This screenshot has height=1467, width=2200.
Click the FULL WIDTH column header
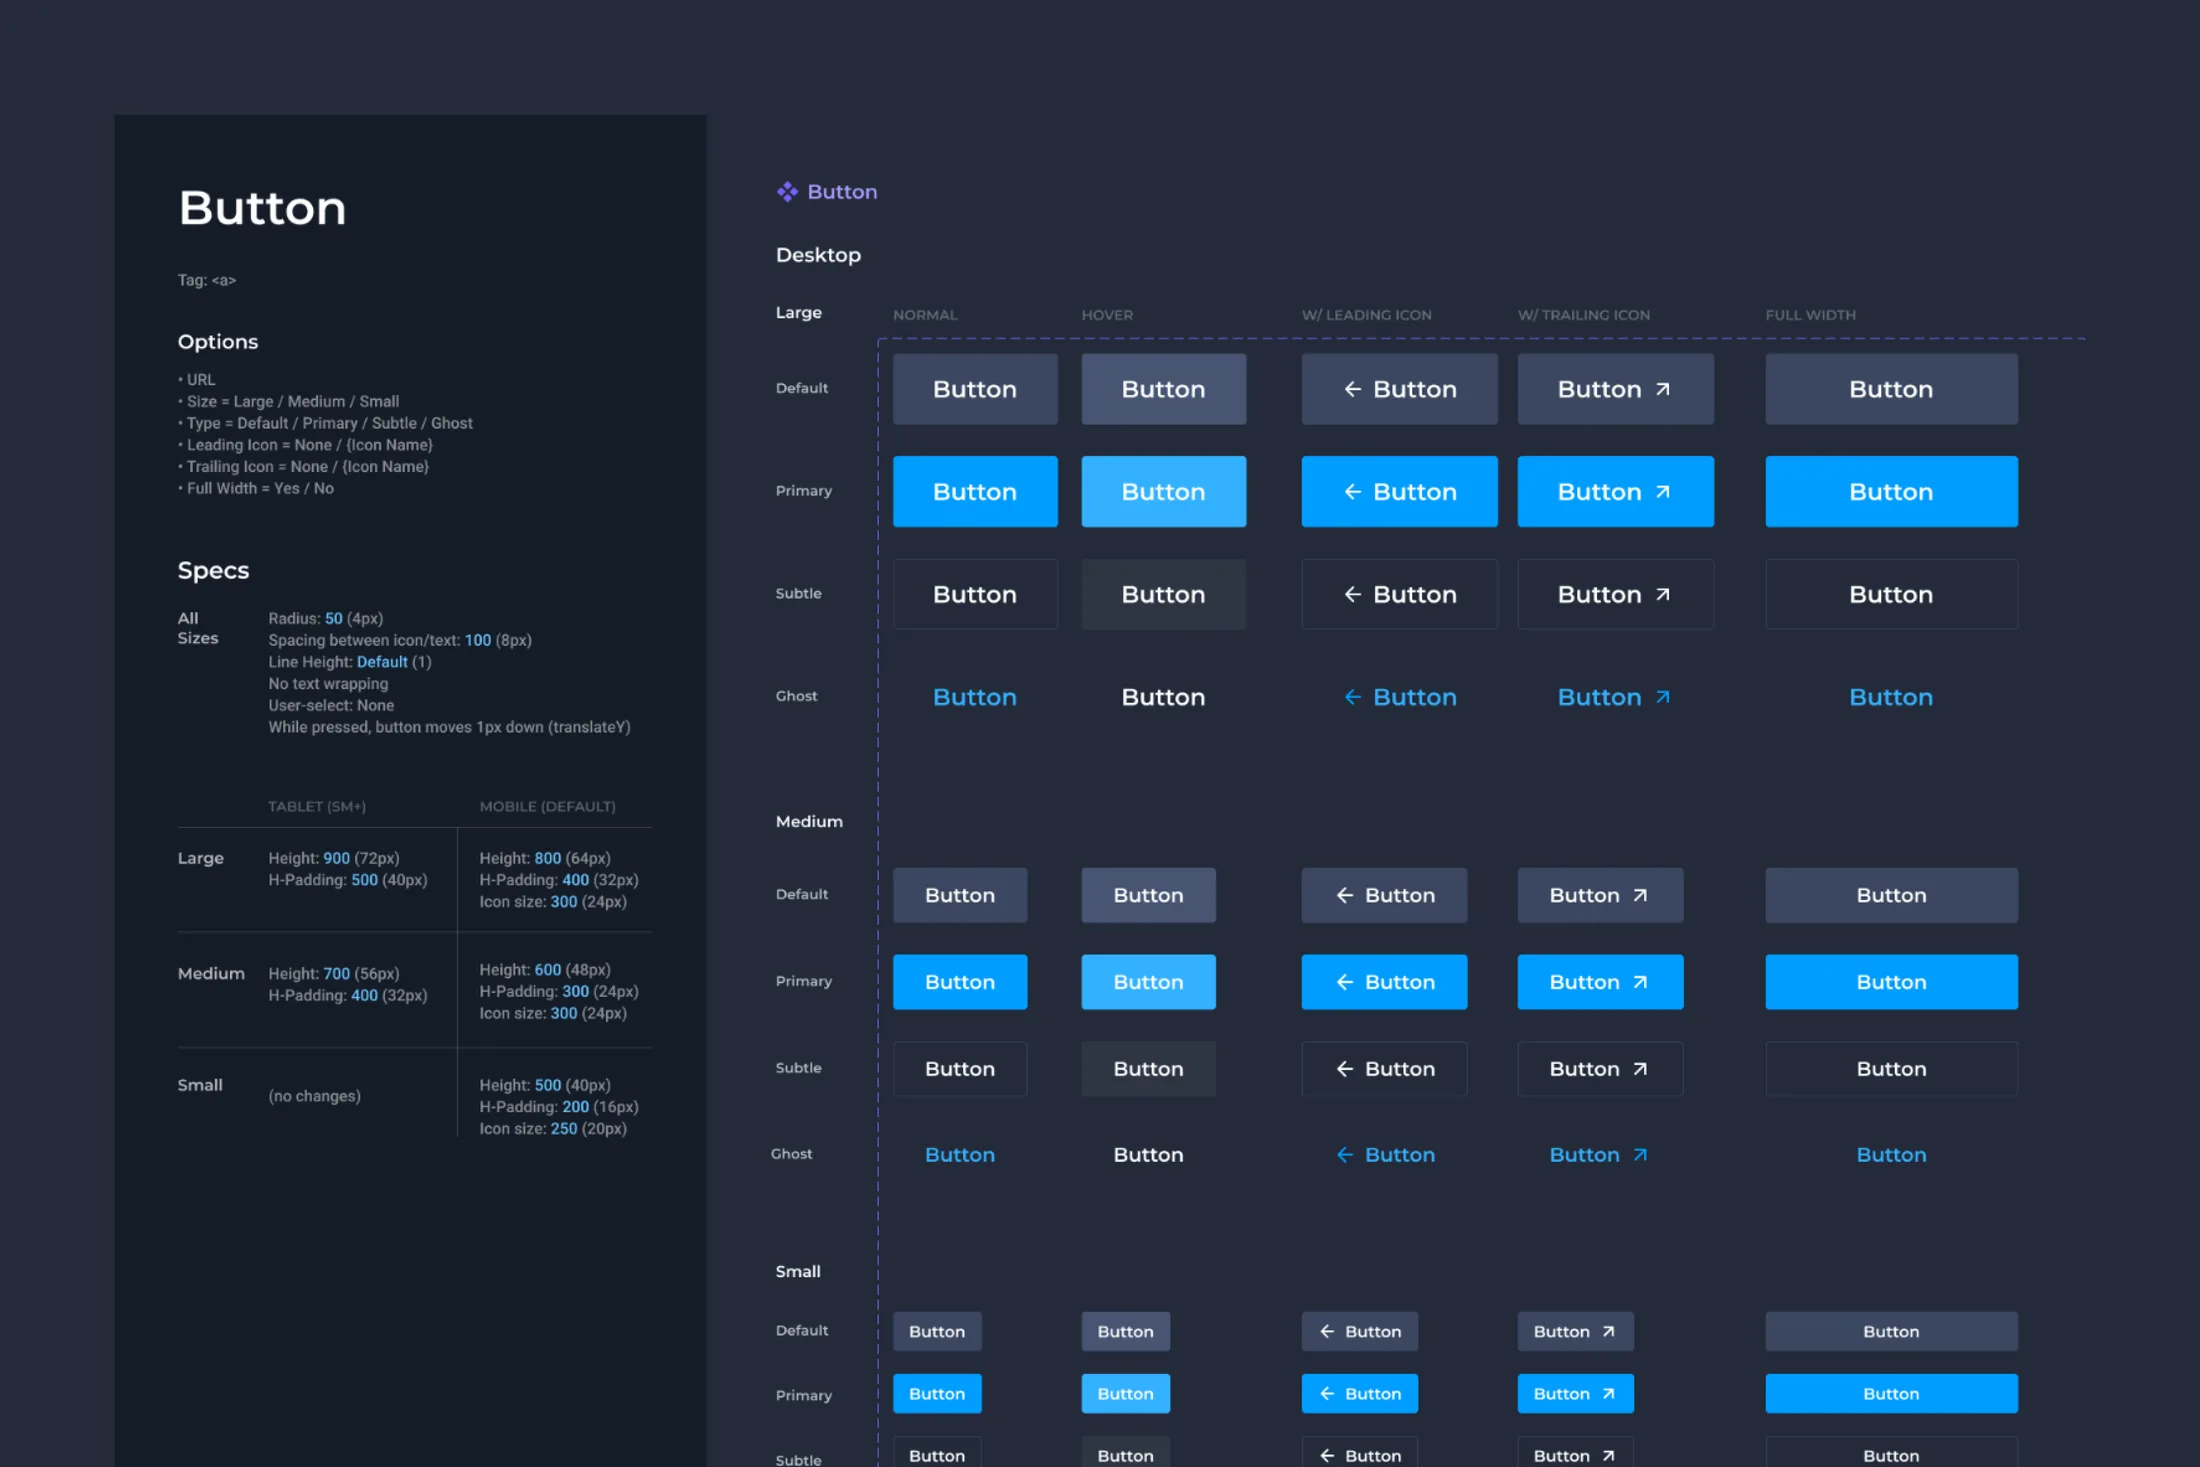[1810, 315]
